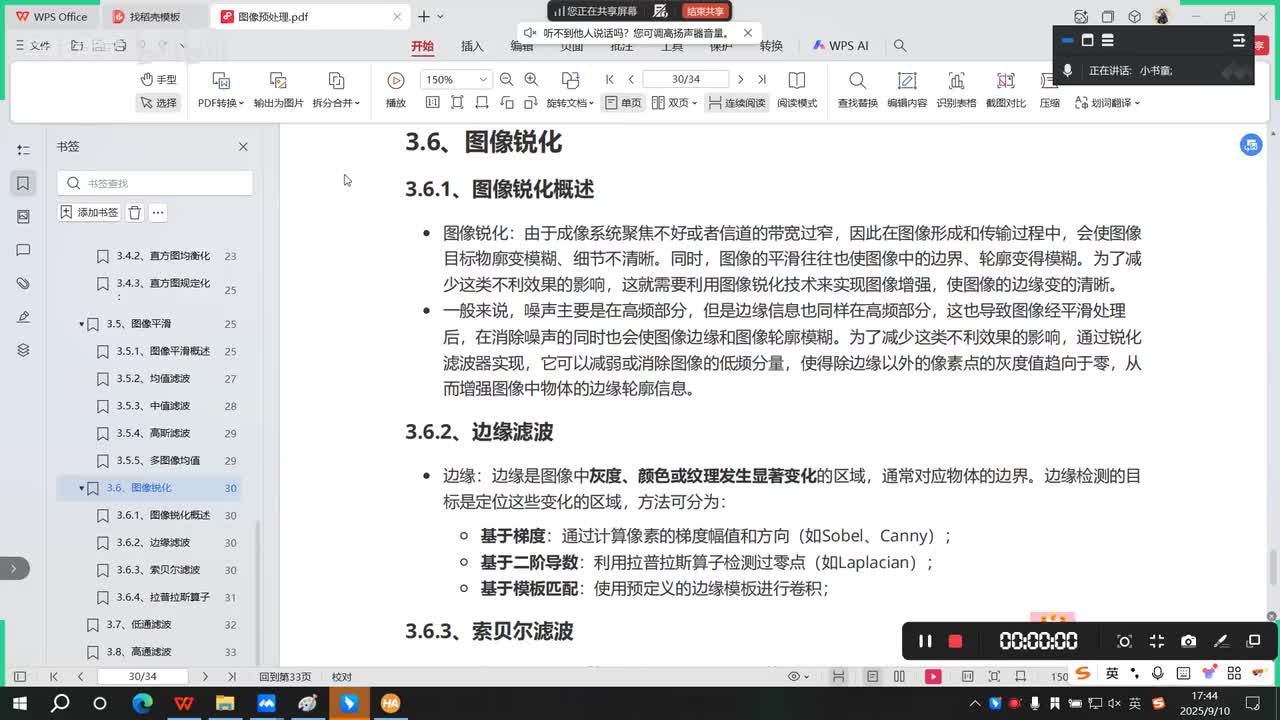Click the 旋转文档 rotate document icon

(x=570, y=80)
